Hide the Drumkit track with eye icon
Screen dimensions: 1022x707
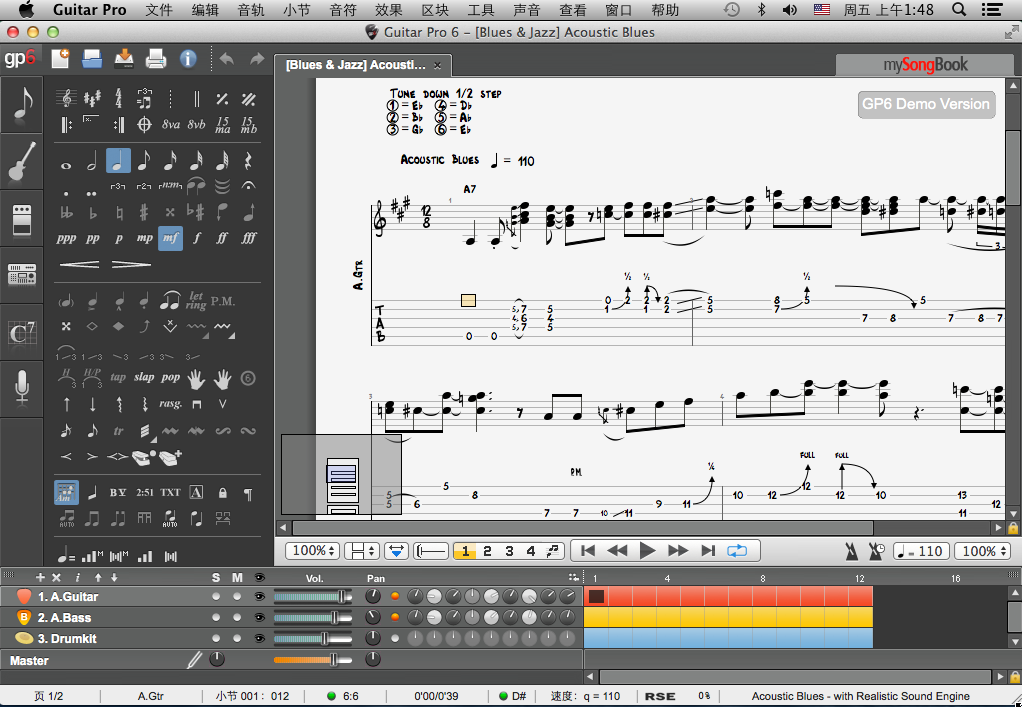(x=260, y=639)
